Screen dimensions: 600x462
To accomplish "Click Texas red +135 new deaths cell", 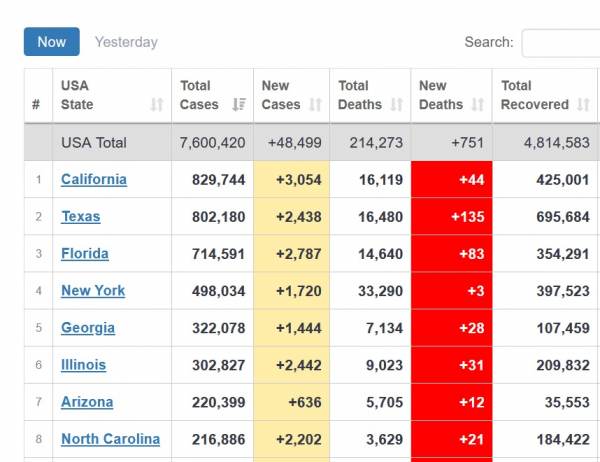I will click(x=451, y=216).
